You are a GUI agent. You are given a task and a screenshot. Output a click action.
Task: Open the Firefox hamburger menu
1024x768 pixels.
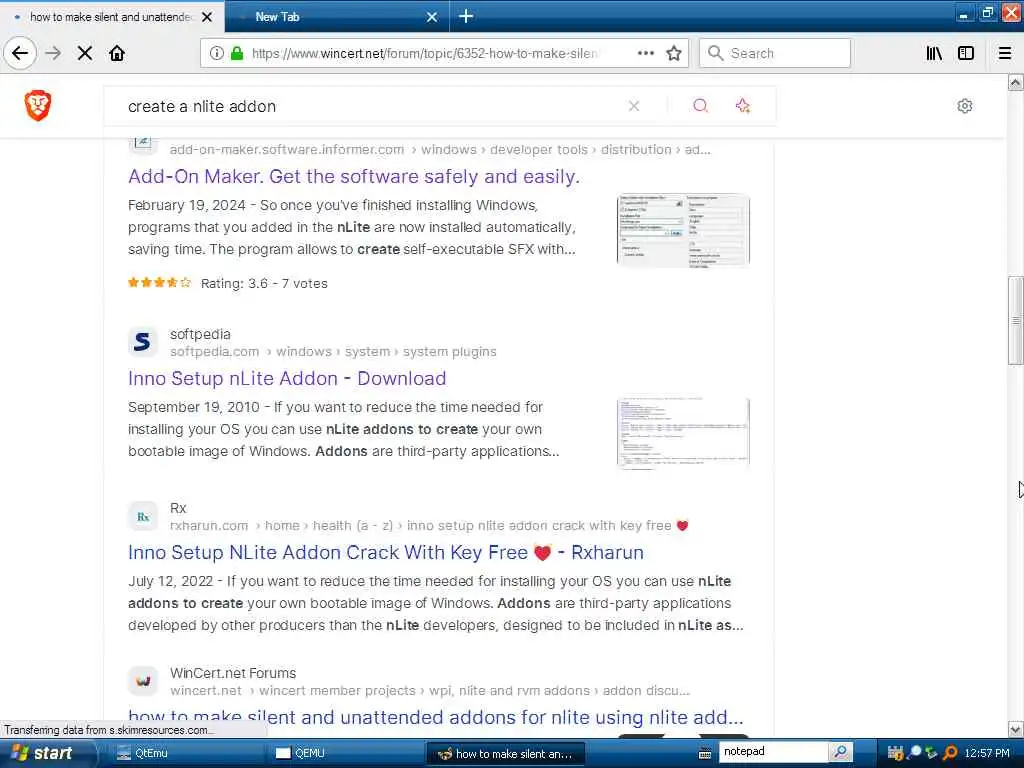[x=1004, y=53]
